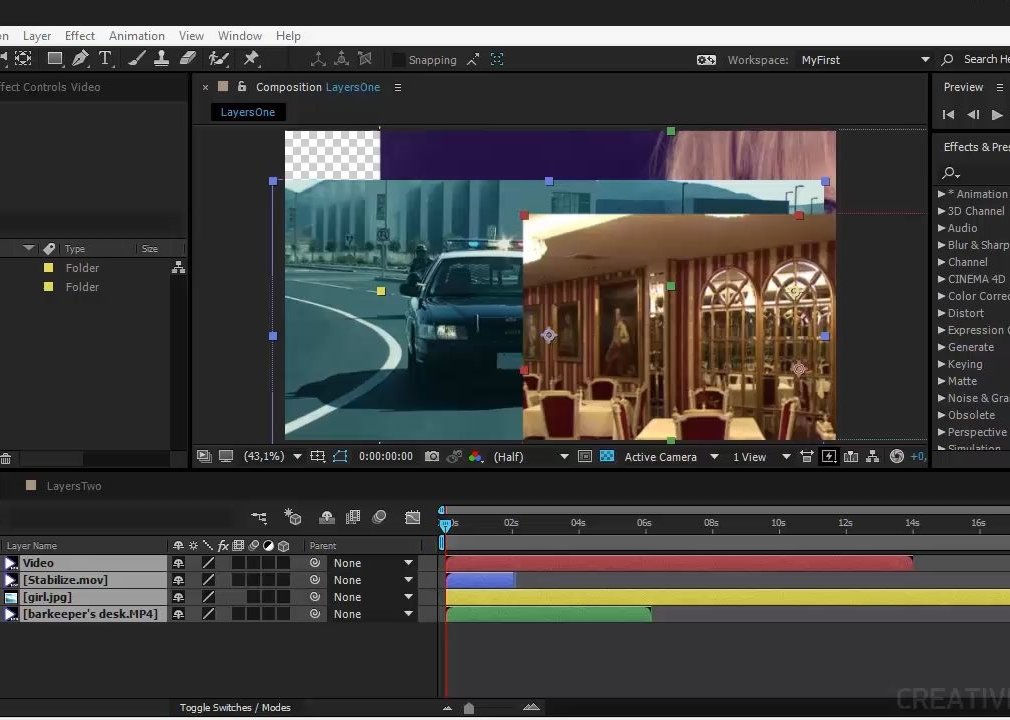Click the Pixel Aspect Ratio Correction icon
The height and width of the screenshot is (720, 1010).
tap(806, 457)
